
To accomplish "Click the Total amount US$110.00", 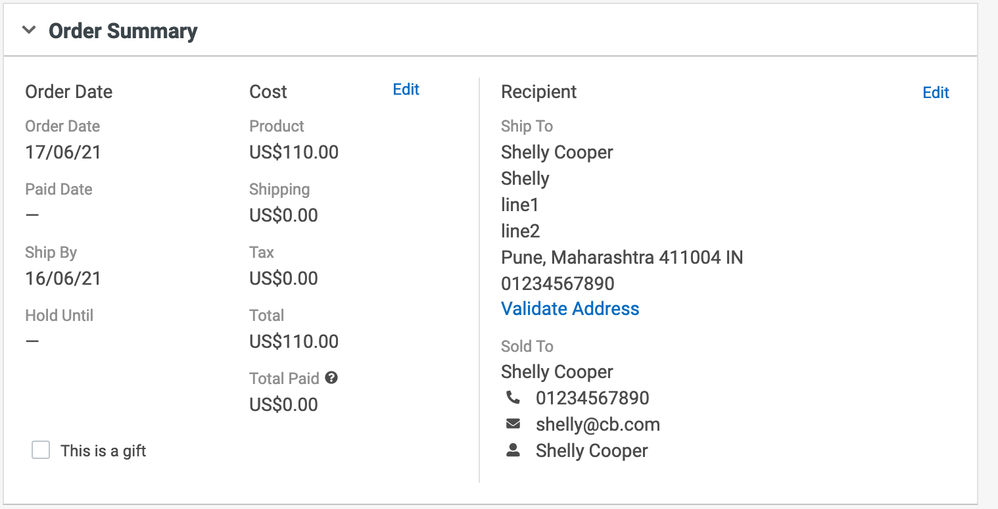I will point(294,342).
